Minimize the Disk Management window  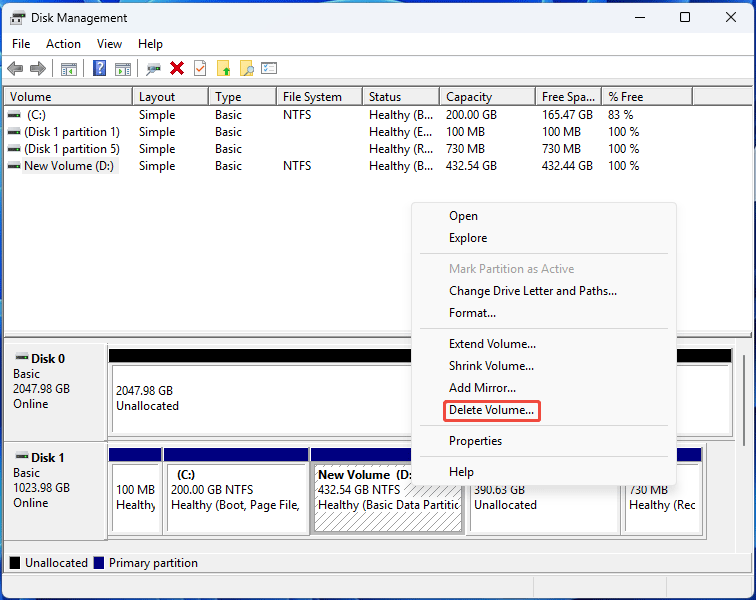pos(640,18)
